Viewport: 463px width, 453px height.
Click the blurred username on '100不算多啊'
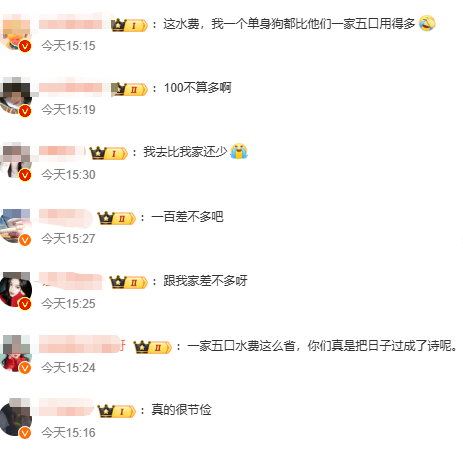tap(75, 87)
